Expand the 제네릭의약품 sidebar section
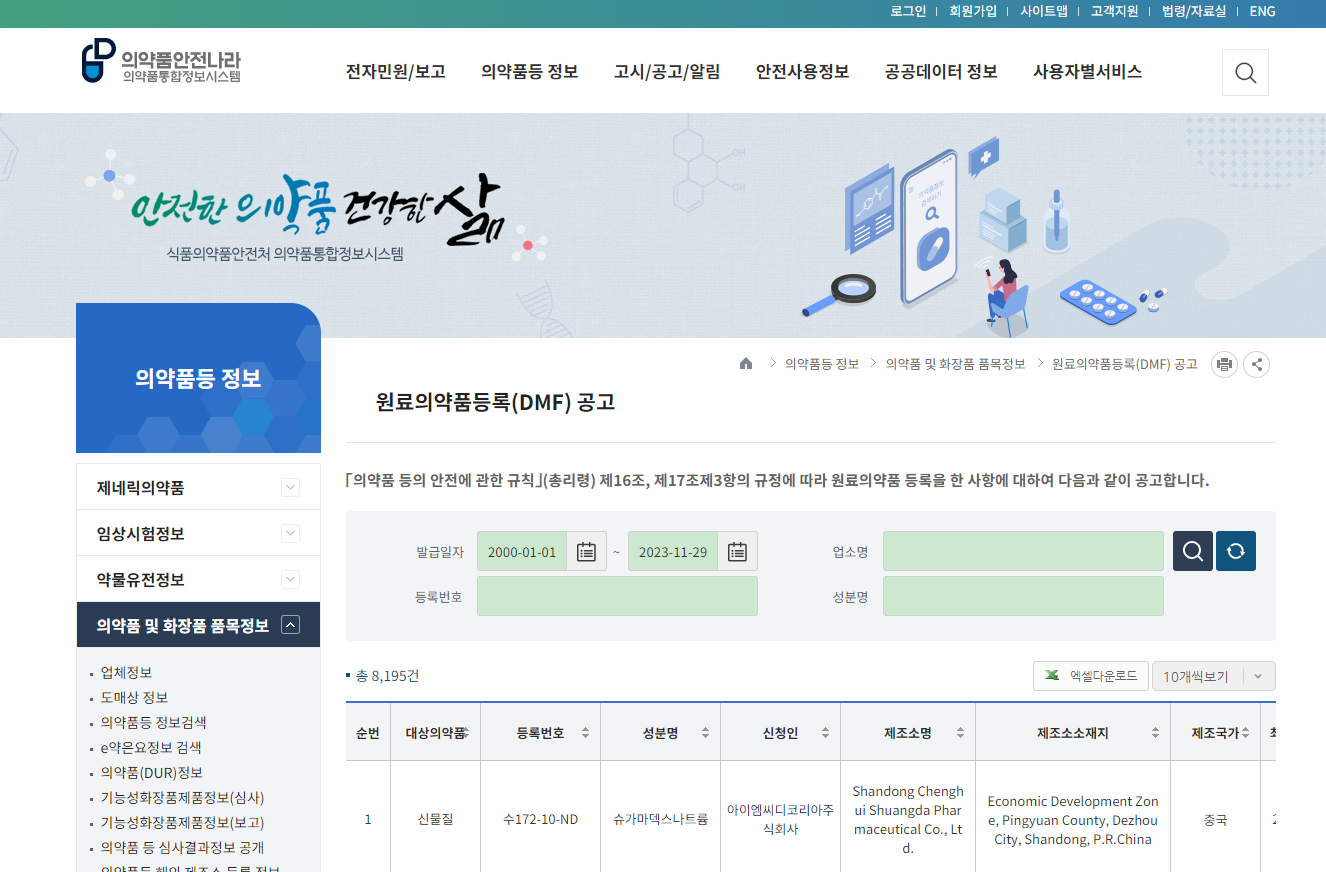The image size is (1326, 872). 290,488
